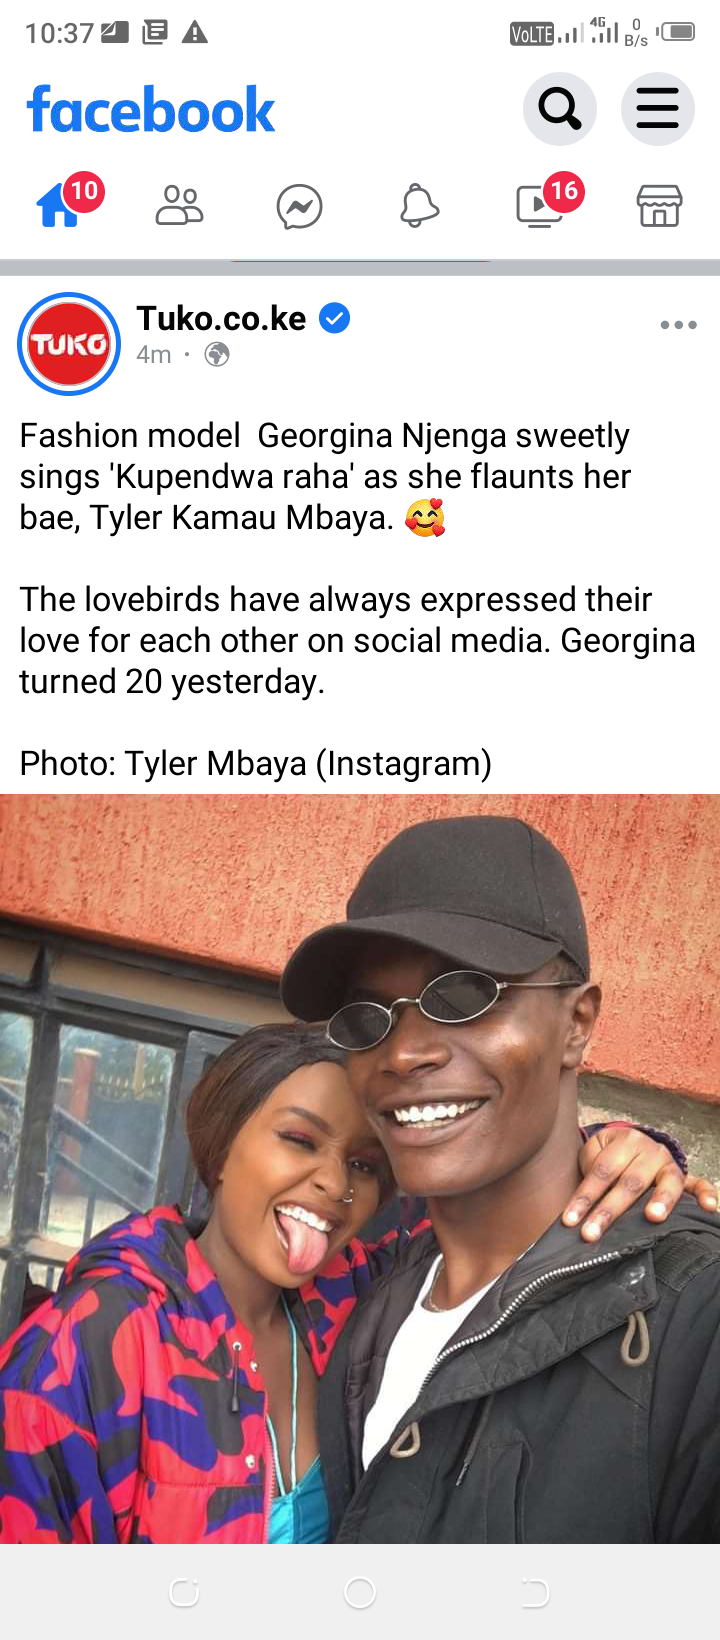720x1640 pixels.
Task: Open the couple photo in post
Action: (x=360, y=1169)
